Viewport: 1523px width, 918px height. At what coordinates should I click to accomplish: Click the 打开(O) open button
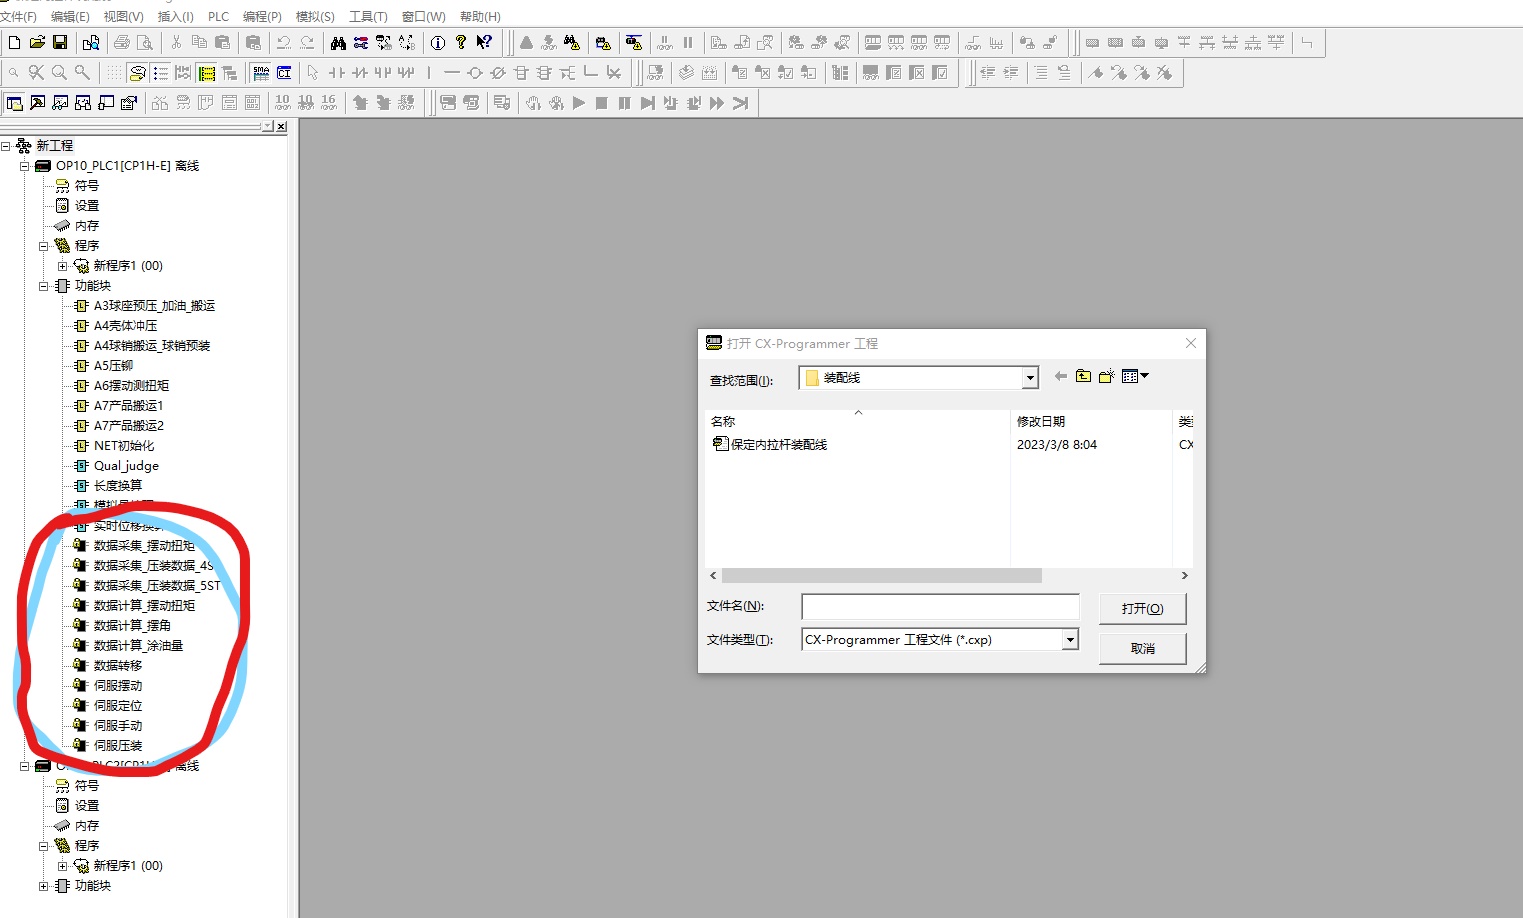[1142, 609]
